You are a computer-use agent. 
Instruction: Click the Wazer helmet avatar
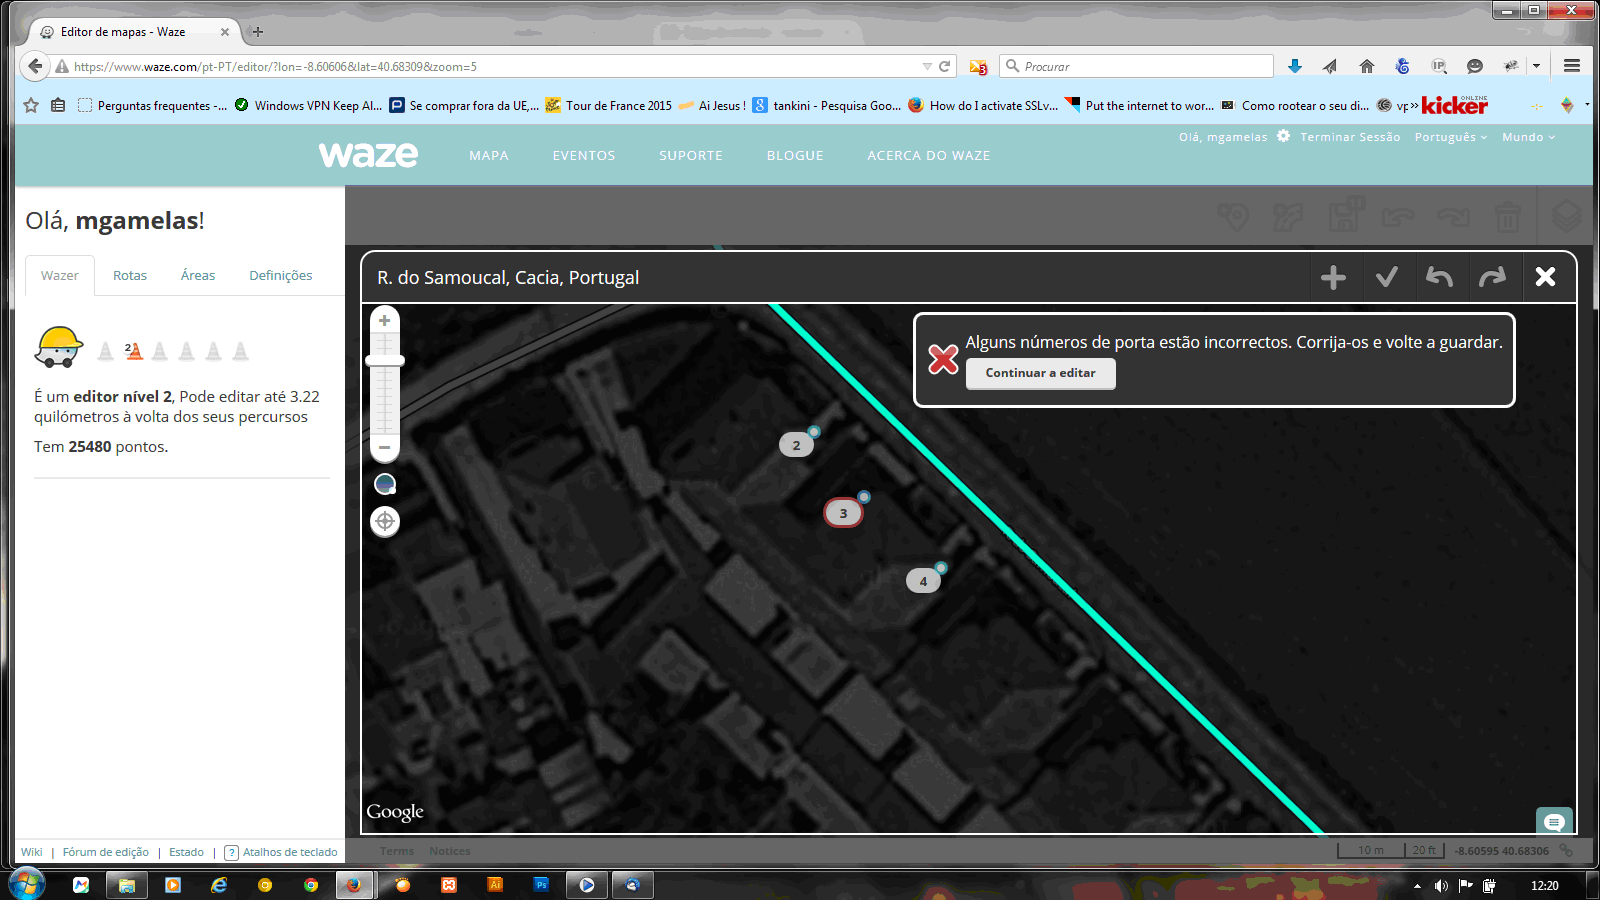[x=59, y=347]
